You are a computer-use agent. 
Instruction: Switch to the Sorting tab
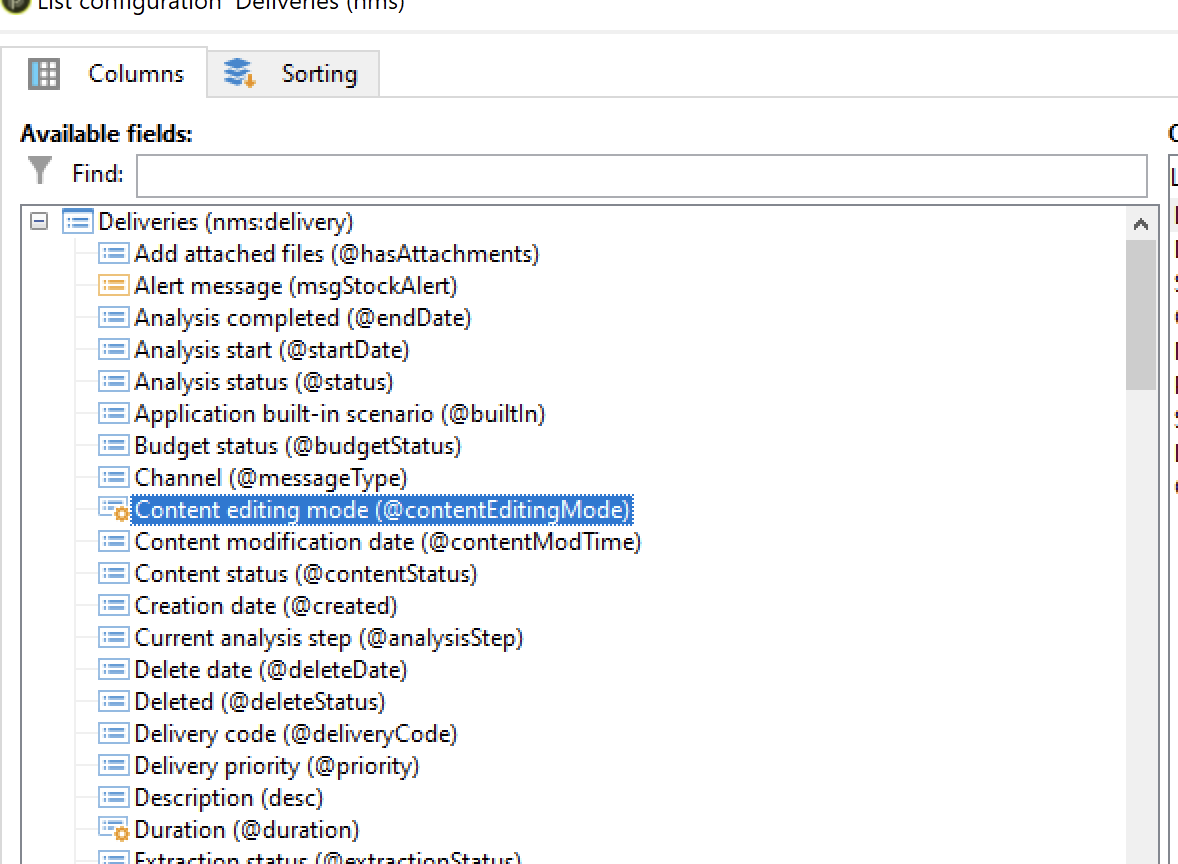[320, 73]
